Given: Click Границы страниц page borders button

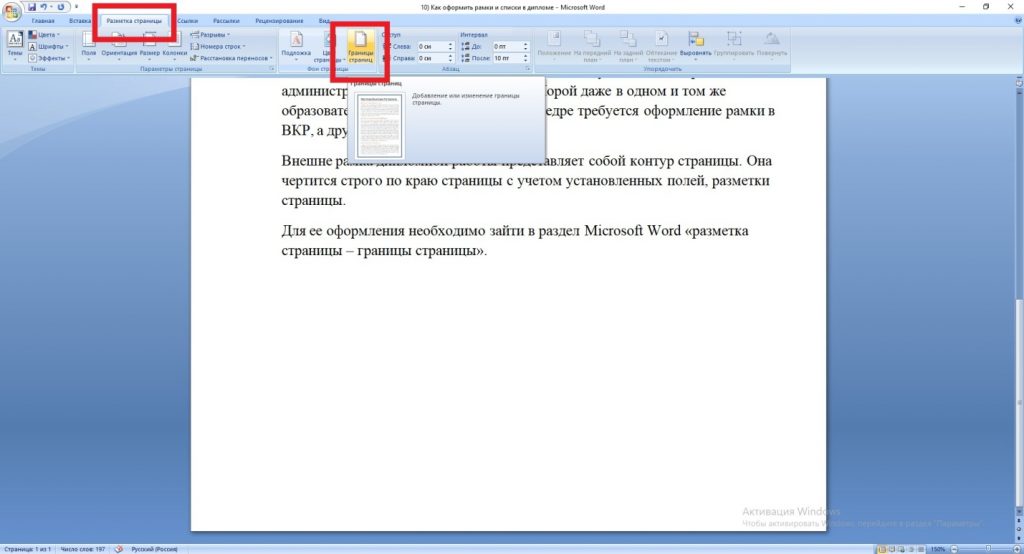Looking at the screenshot, I should (360, 45).
